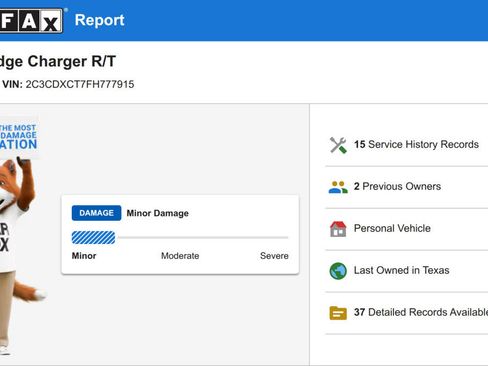This screenshot has width=488, height=366.
Task: Click the yellow folder detailed records icon
Action: pos(338,313)
